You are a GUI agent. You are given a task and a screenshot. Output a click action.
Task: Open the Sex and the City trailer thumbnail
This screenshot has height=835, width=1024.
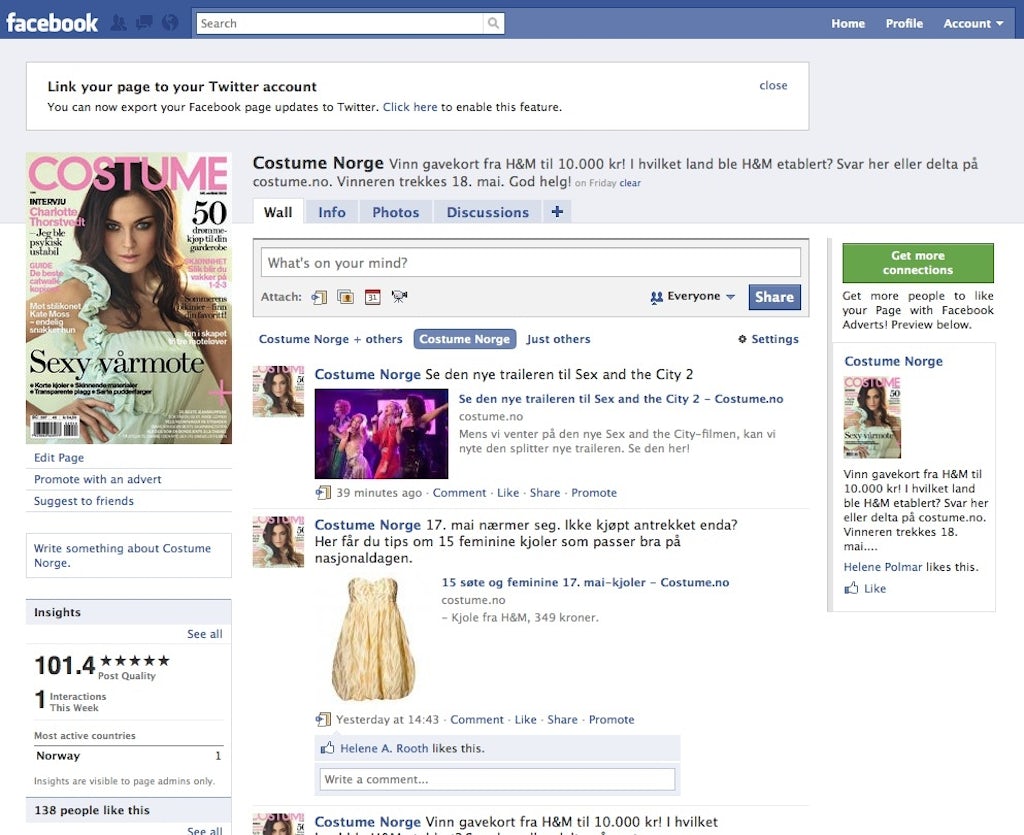tap(381, 433)
